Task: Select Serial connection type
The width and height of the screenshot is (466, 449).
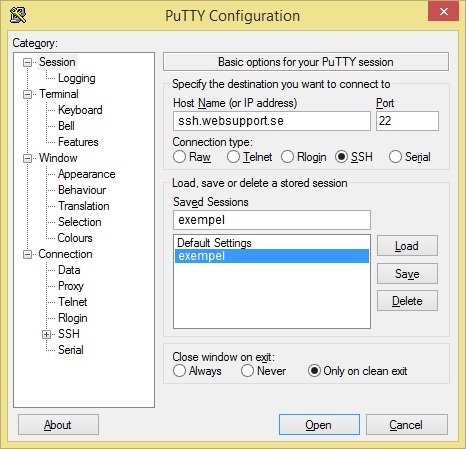Action: [395, 157]
